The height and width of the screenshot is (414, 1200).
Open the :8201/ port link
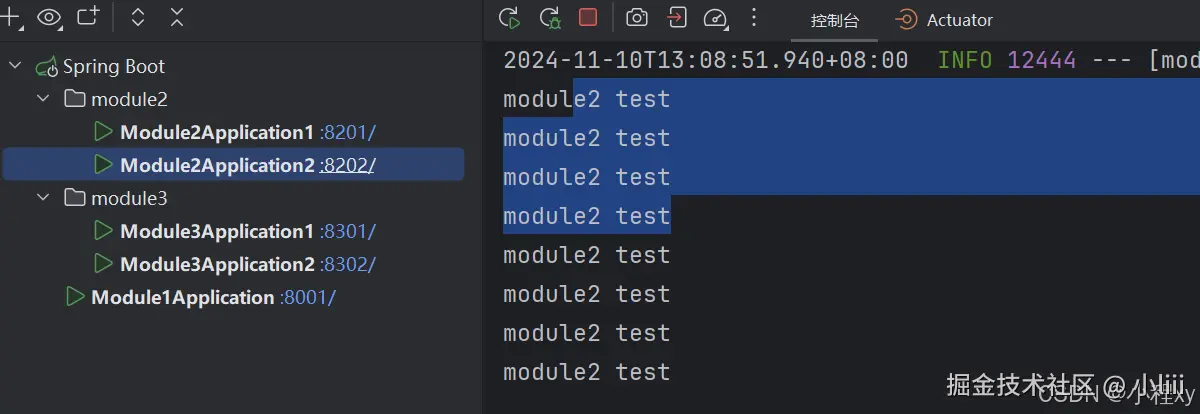coord(347,133)
